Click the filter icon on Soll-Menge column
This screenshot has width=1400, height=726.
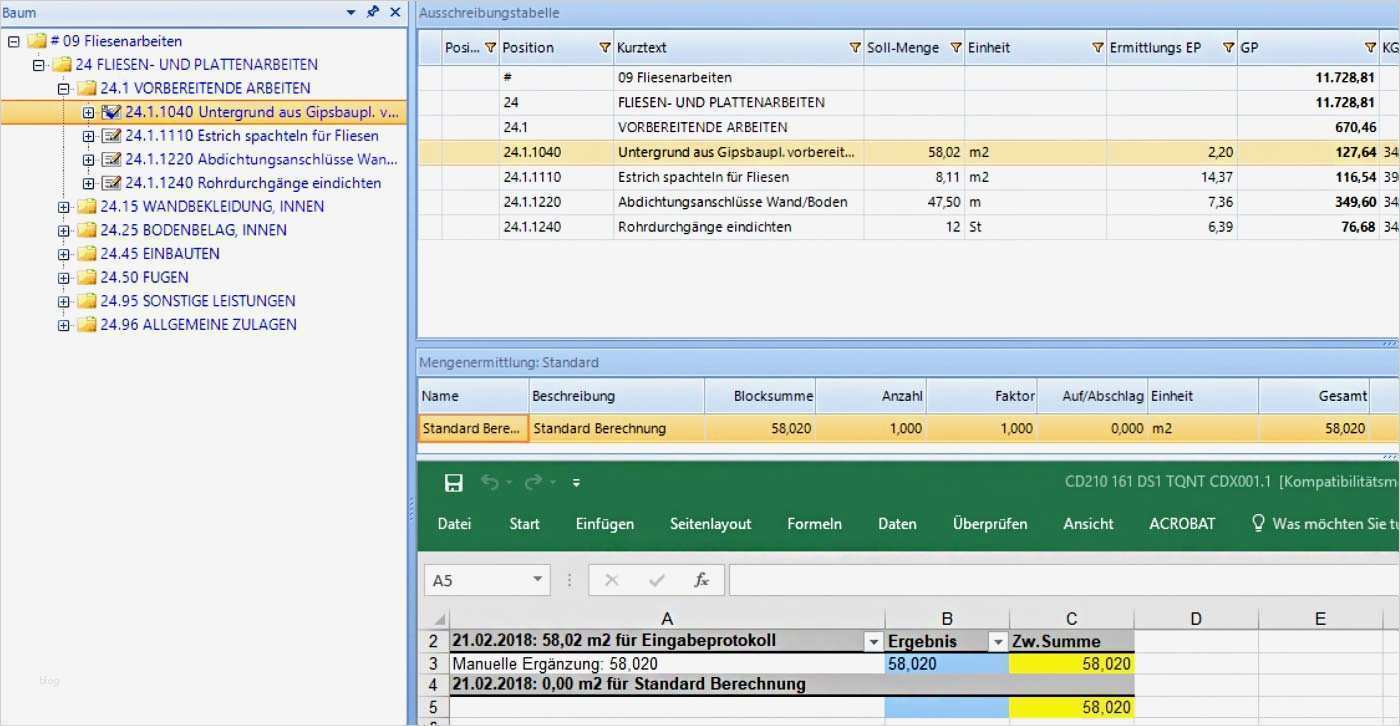tap(955, 48)
